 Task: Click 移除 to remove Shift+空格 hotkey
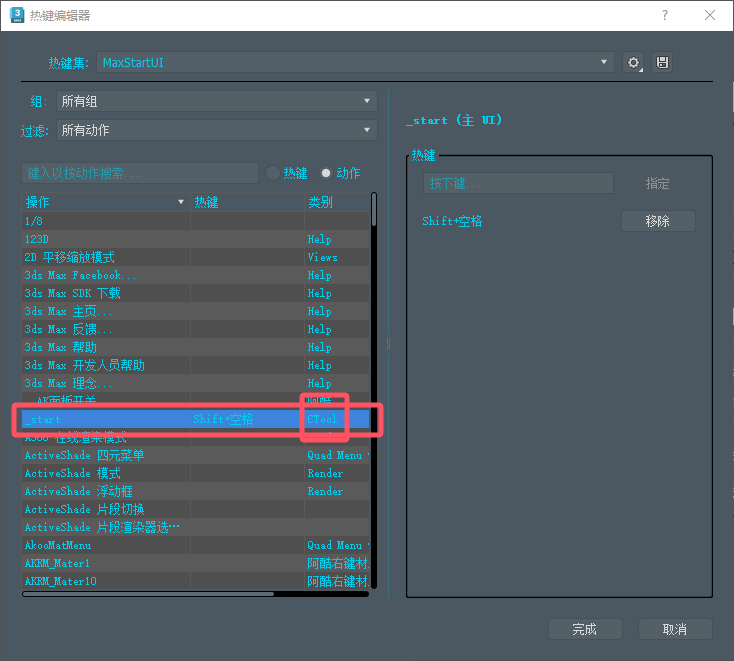pyautogui.click(x=657, y=221)
